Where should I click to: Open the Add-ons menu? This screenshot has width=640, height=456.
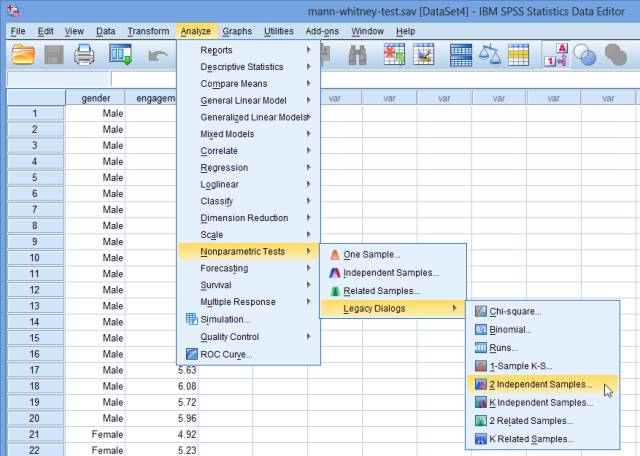pyautogui.click(x=322, y=31)
